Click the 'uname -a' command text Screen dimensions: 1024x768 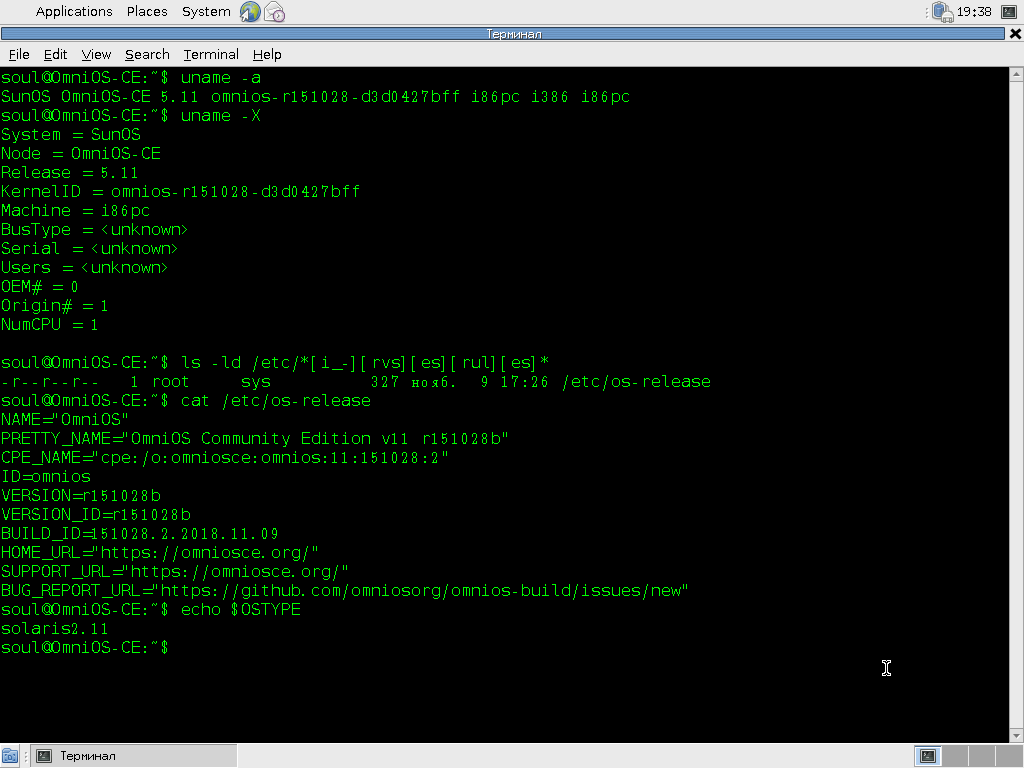221,78
